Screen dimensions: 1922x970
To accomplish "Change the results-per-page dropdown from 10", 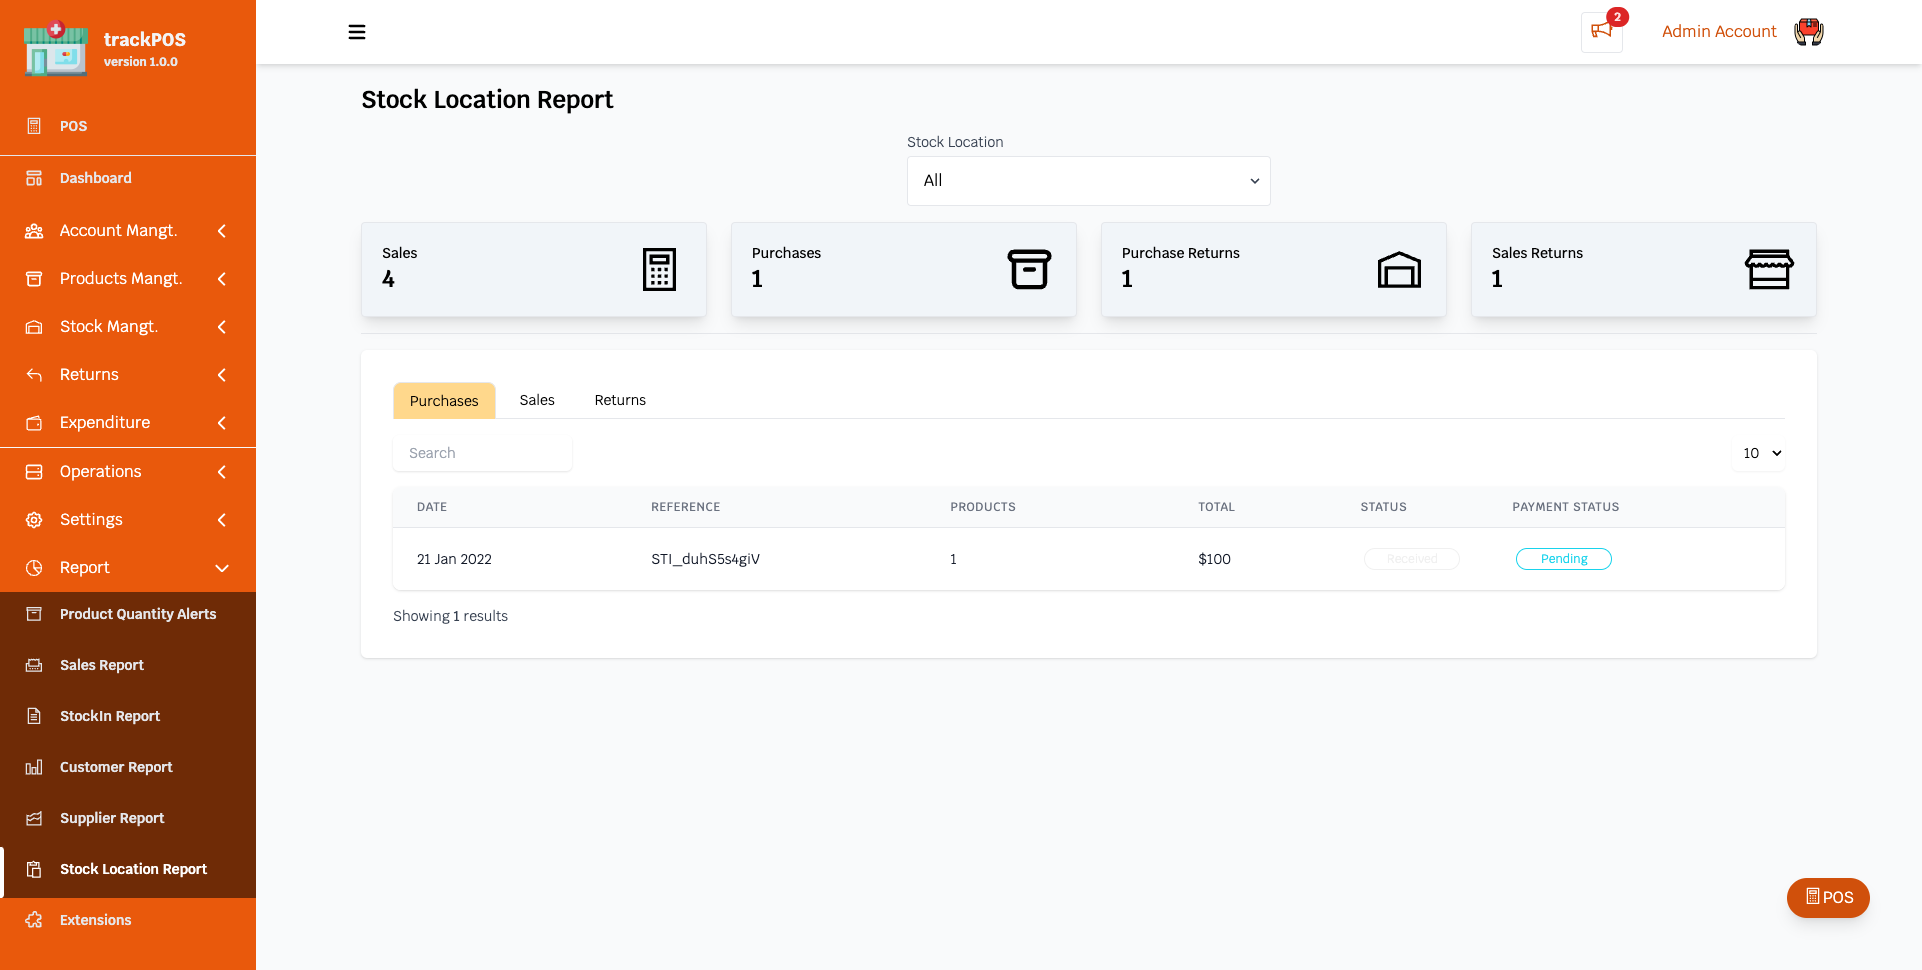I will 1759,453.
